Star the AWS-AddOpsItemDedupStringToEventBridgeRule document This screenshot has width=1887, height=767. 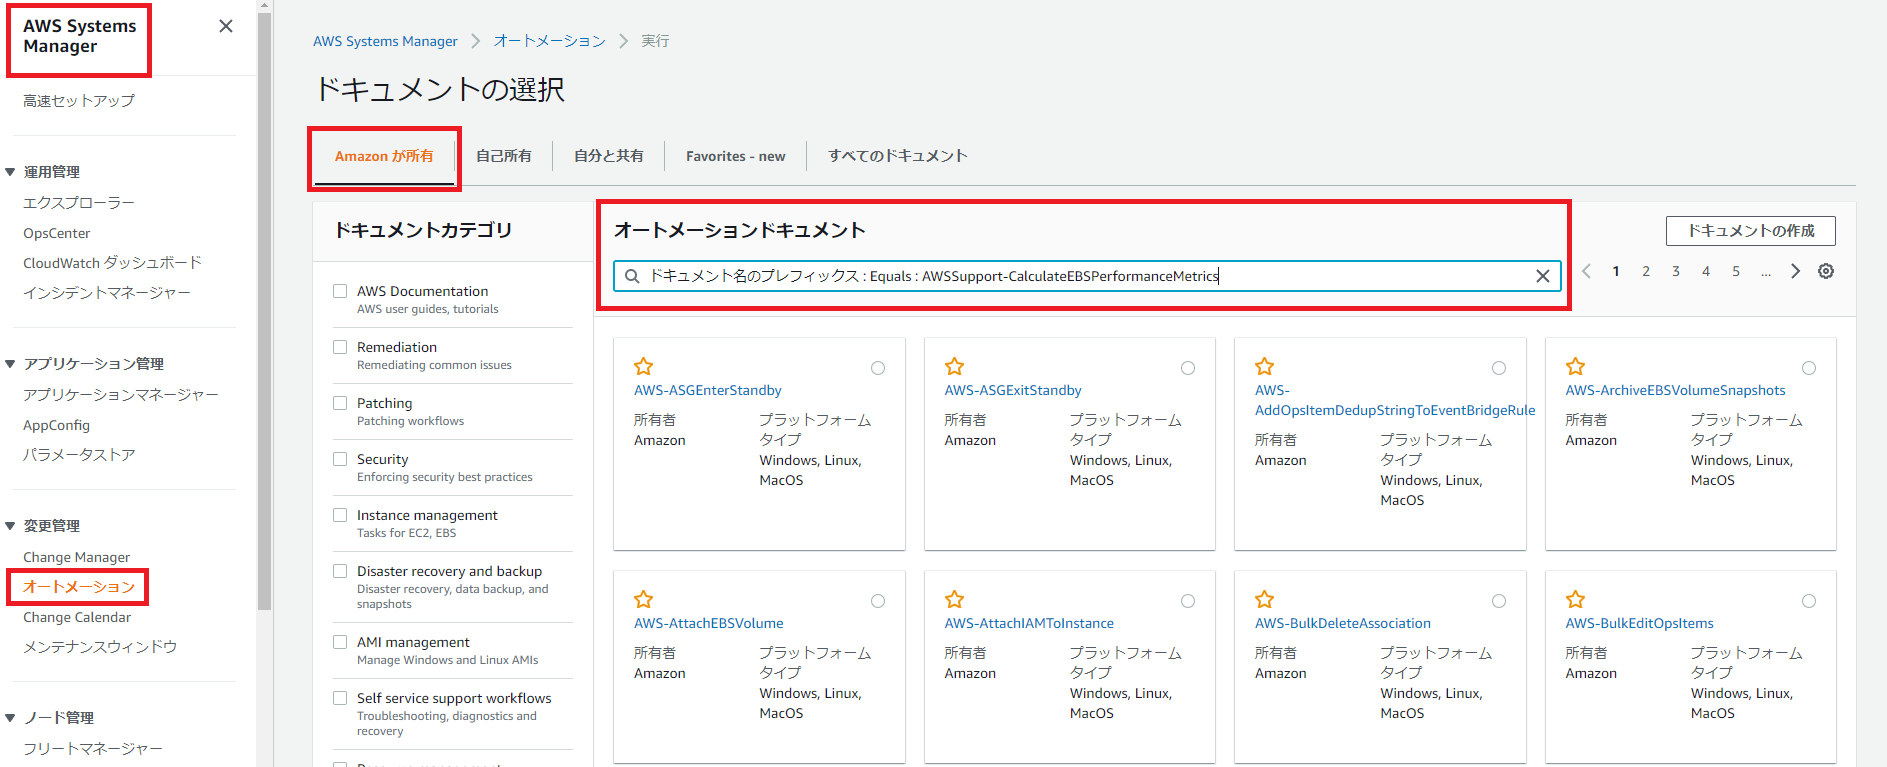[1264, 367]
